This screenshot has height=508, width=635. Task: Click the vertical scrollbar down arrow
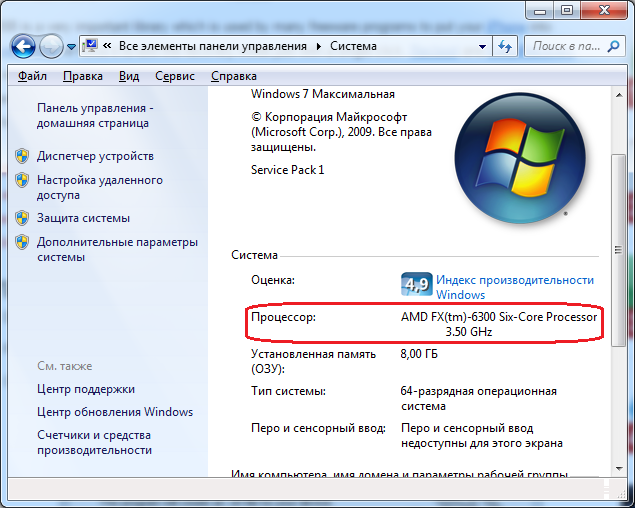pos(619,469)
